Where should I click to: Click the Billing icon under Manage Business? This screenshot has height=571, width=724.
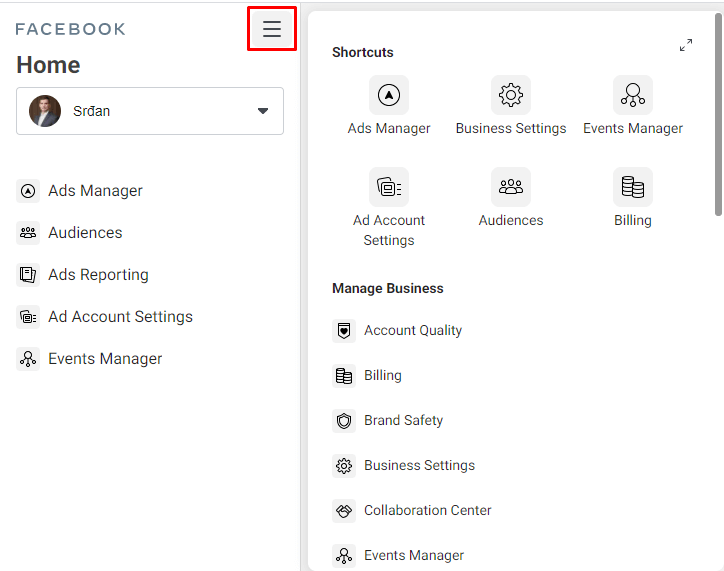coord(344,376)
